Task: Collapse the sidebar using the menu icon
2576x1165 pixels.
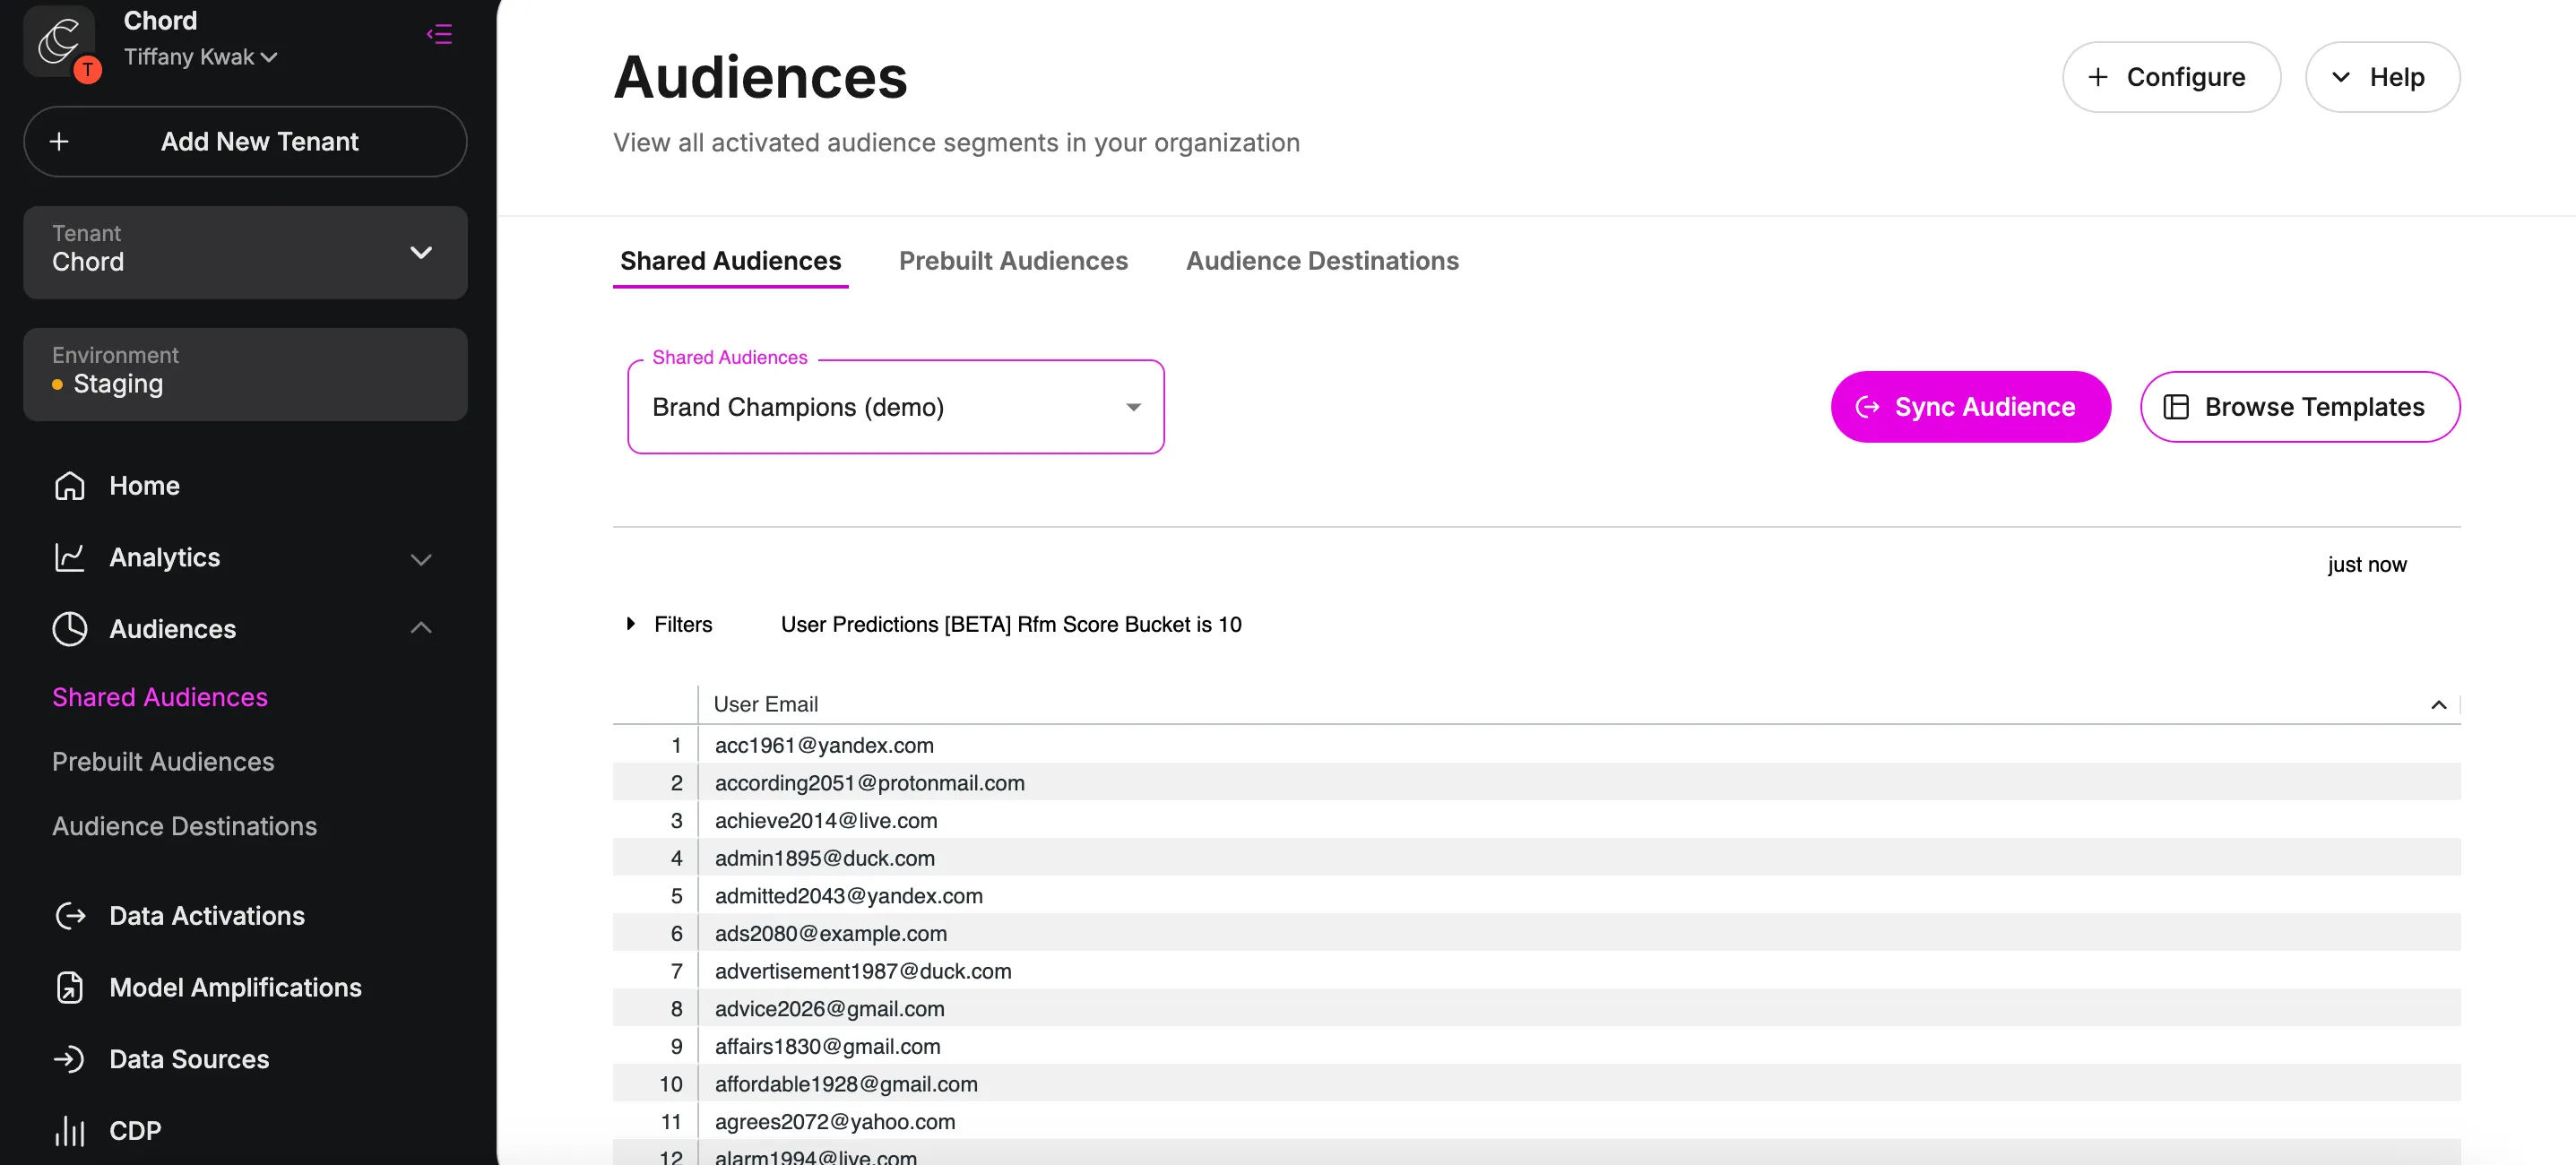Action: [439, 34]
